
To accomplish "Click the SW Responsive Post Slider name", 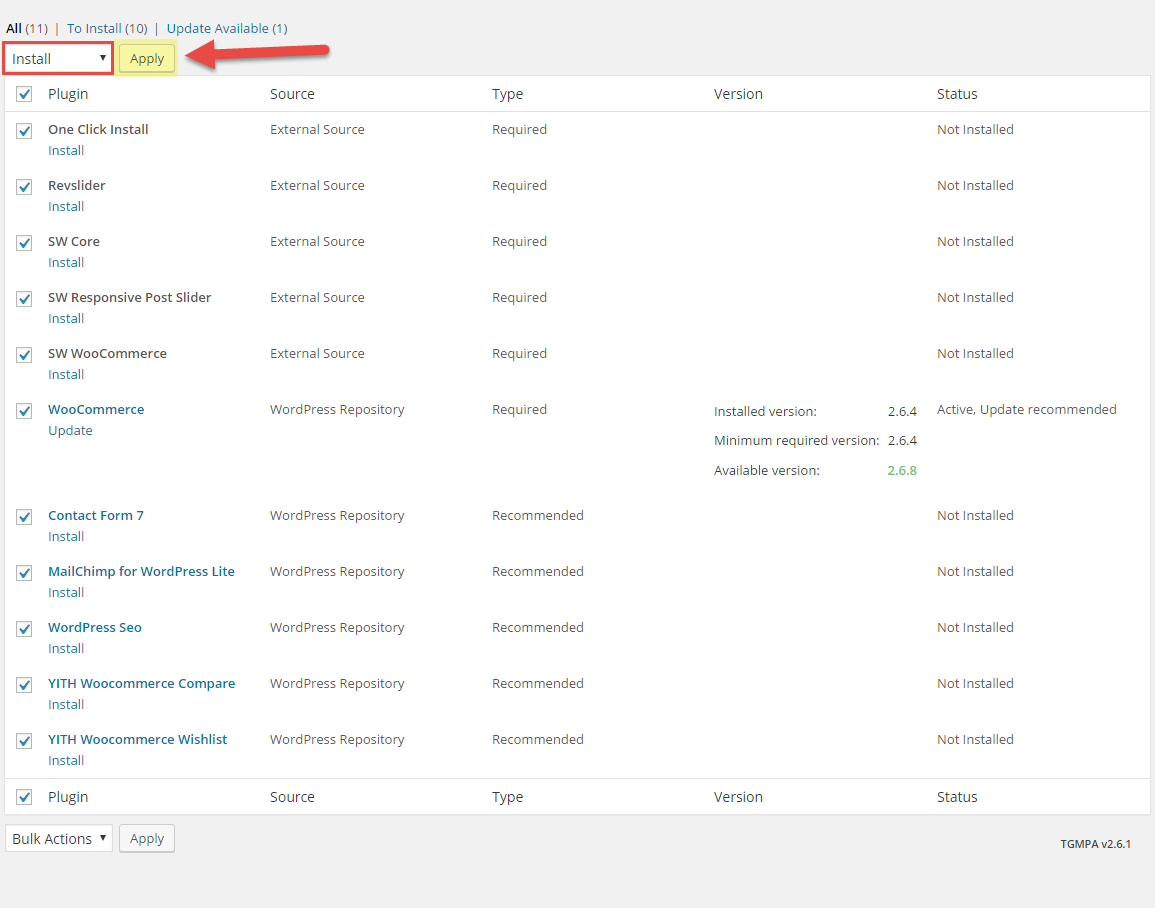I will (130, 298).
